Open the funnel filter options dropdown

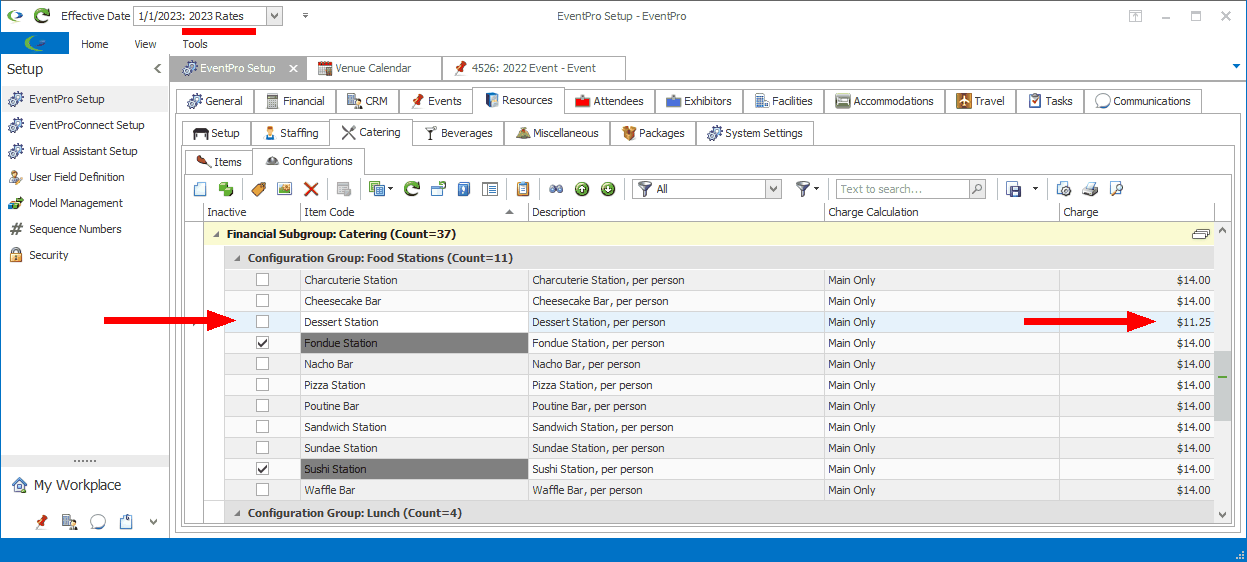tap(807, 189)
